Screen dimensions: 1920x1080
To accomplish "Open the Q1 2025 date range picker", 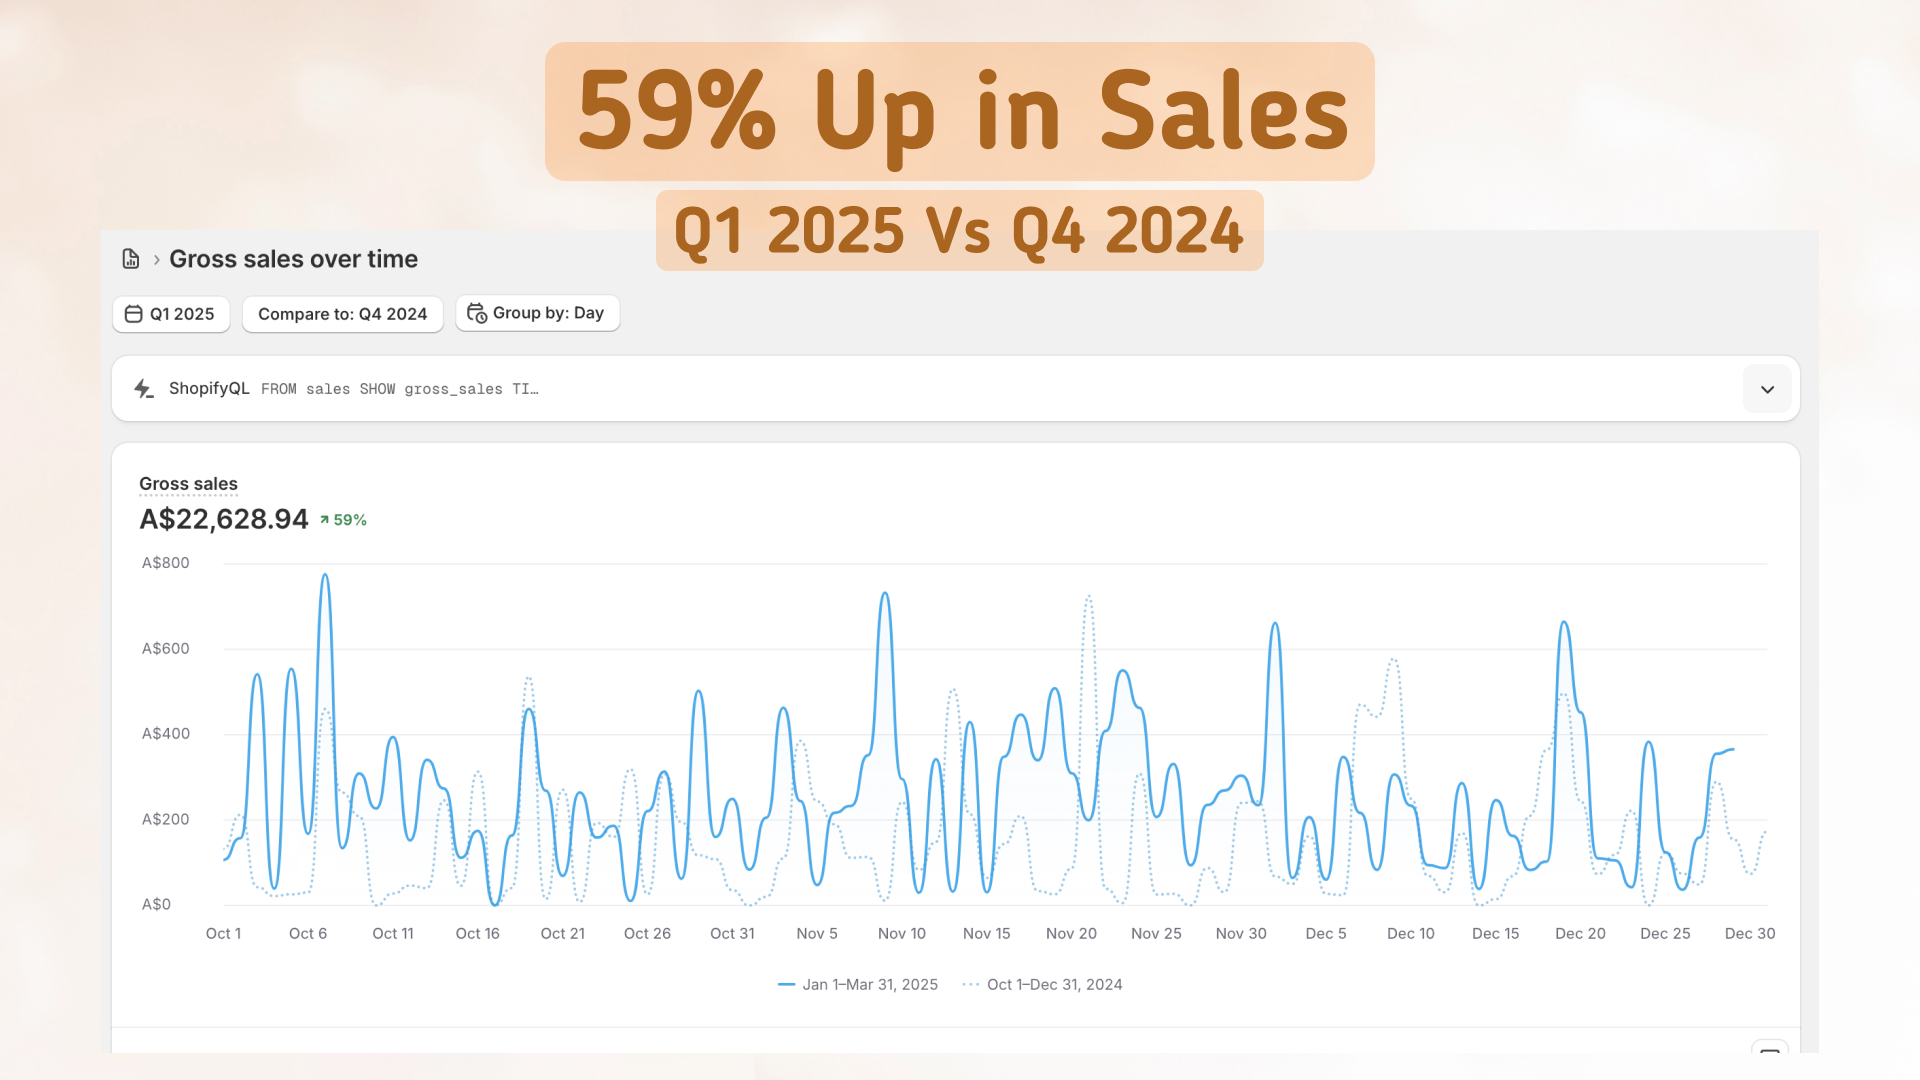I will (x=171, y=314).
